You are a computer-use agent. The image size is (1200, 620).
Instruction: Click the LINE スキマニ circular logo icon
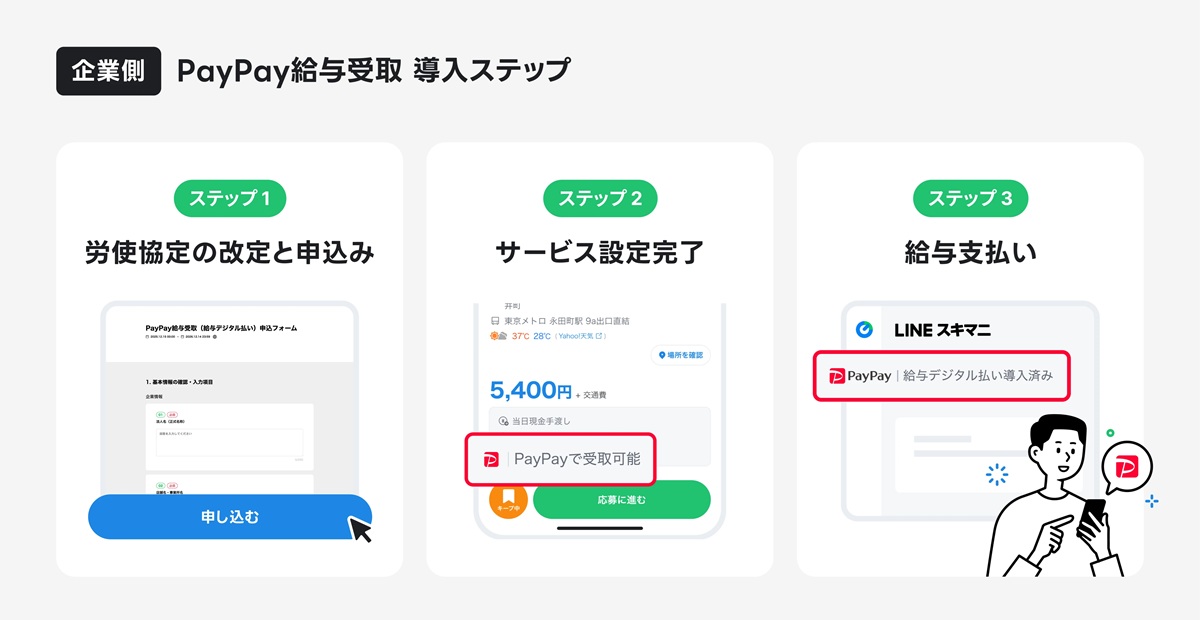pos(864,329)
